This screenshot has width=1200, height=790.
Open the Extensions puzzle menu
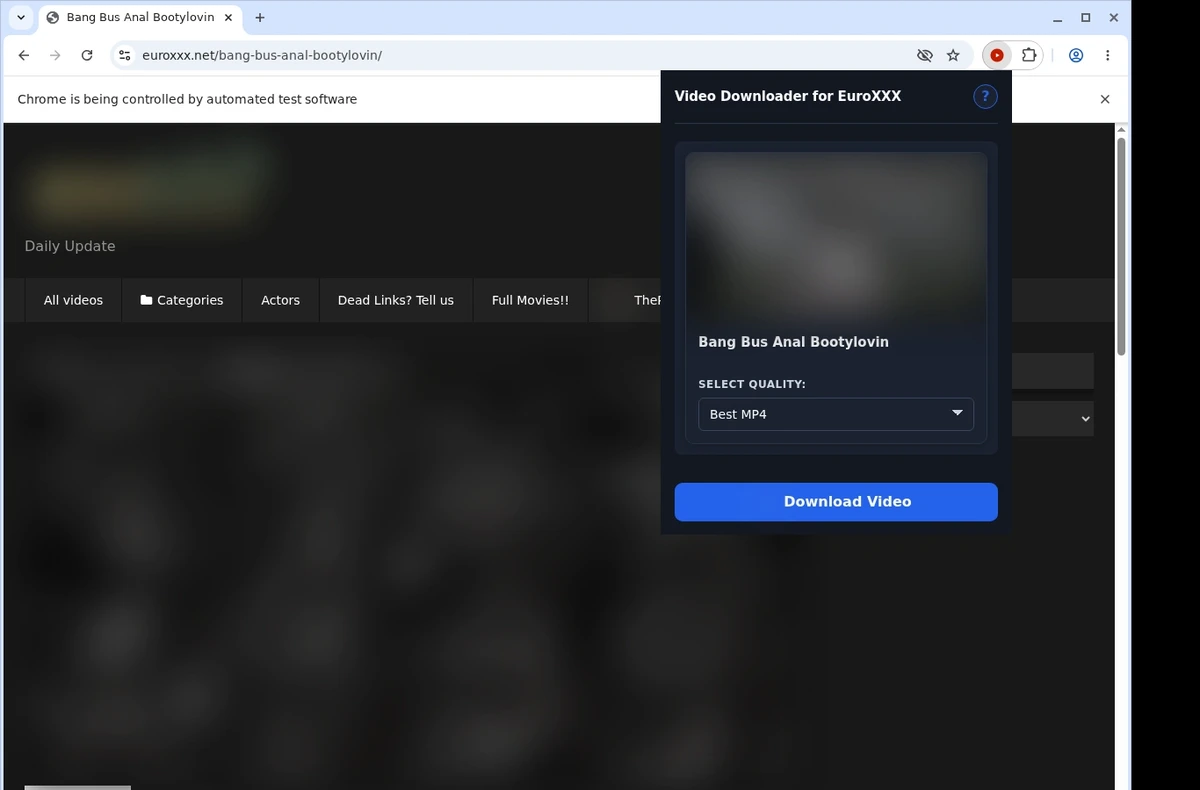[x=1029, y=56]
